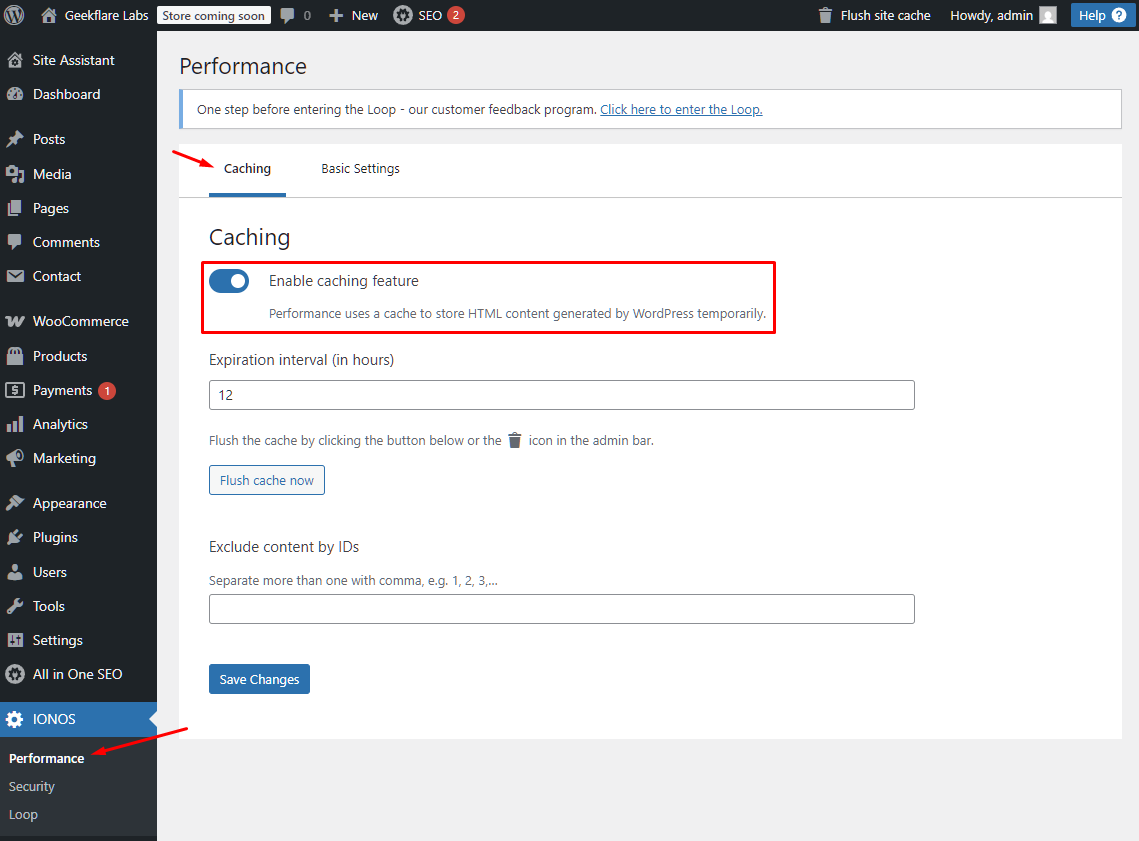Screen dimensions: 1139x841
Task: Open the Howdy, admin profile menu
Action: click(x=993, y=15)
